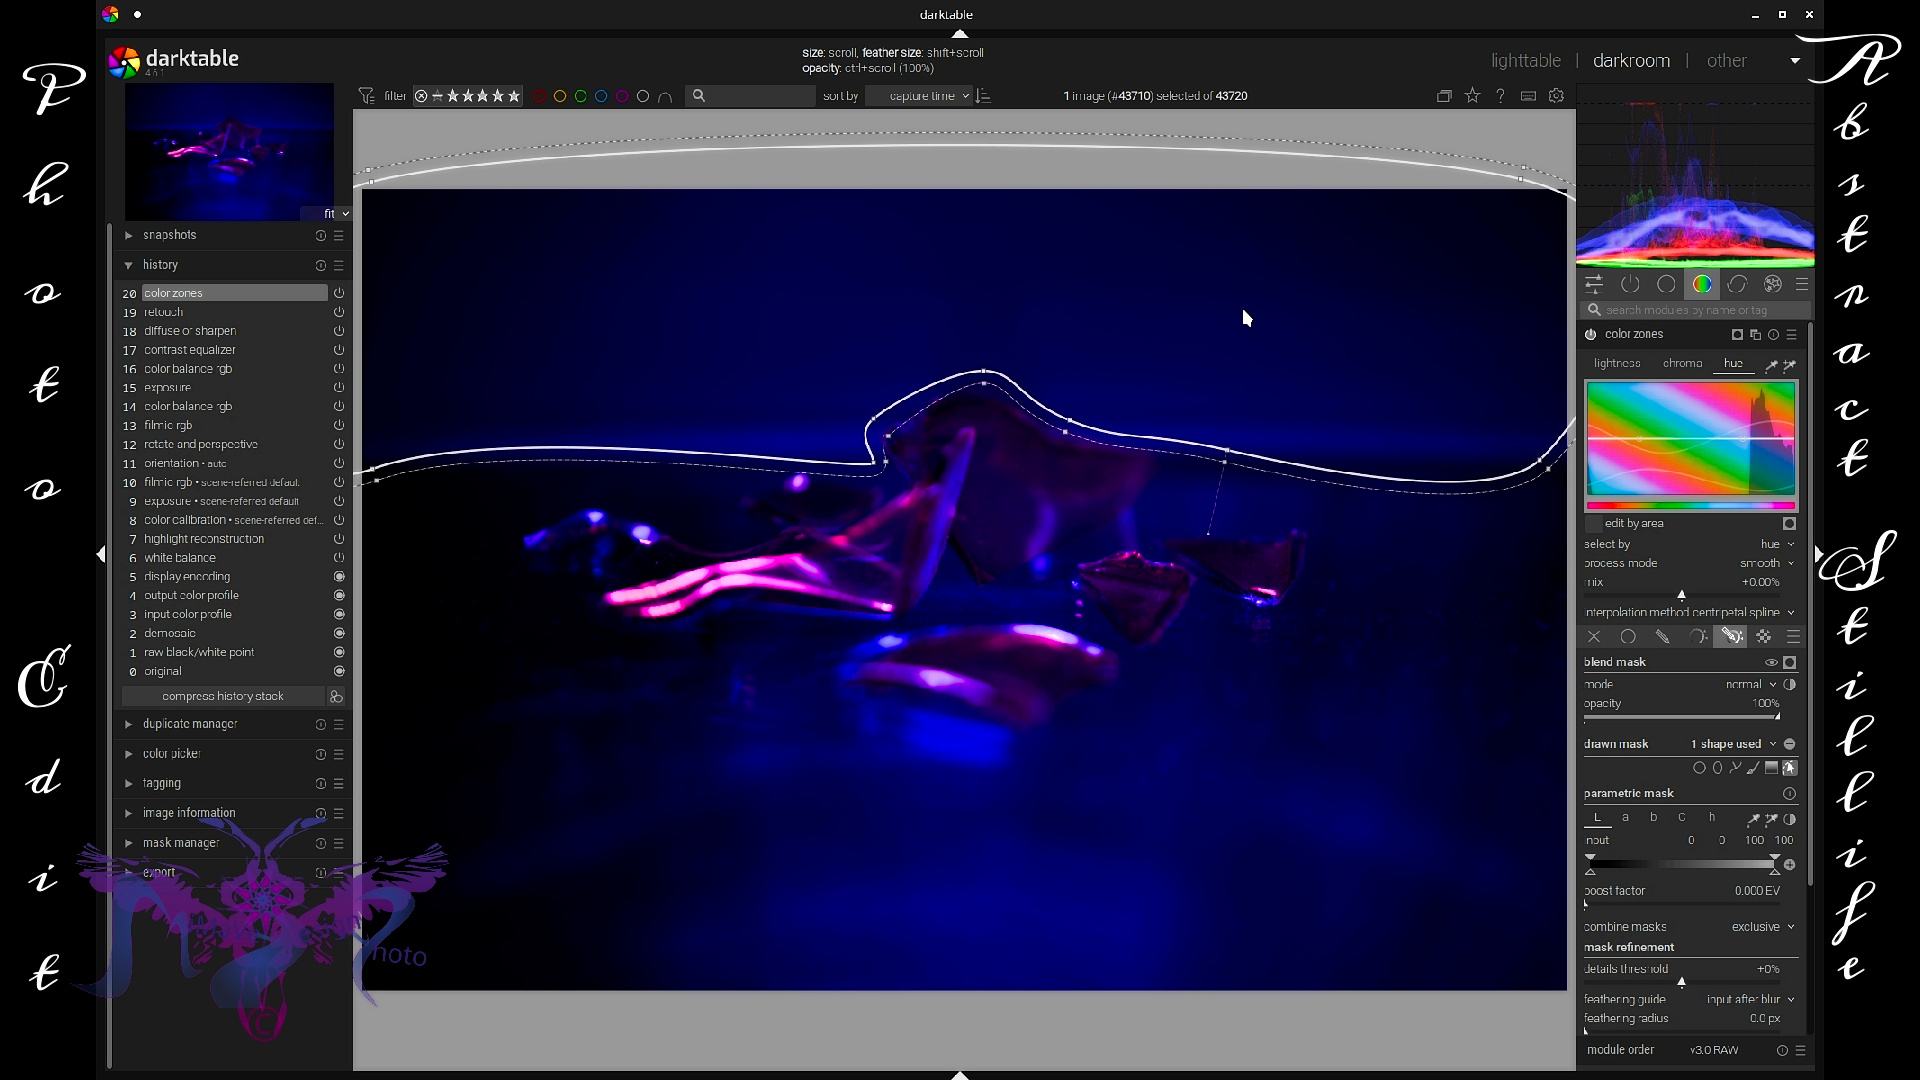Select the drawn mask blend option
Image resolution: width=1920 pixels, height=1080 pixels.
(x=1662, y=637)
